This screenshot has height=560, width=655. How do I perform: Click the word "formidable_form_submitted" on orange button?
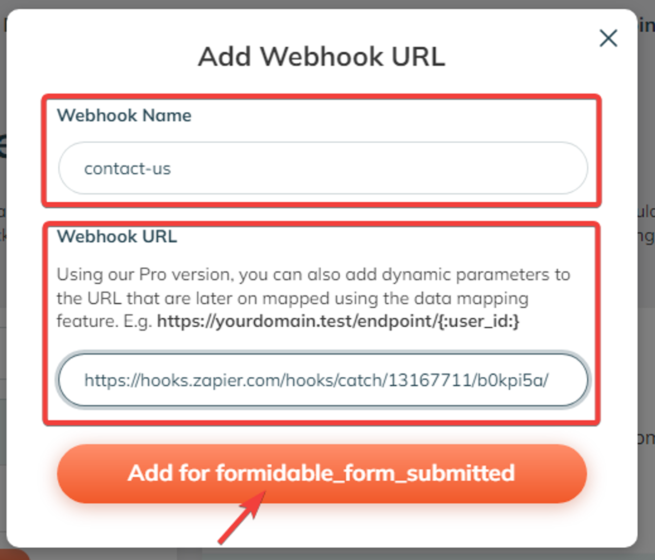pos(364,473)
